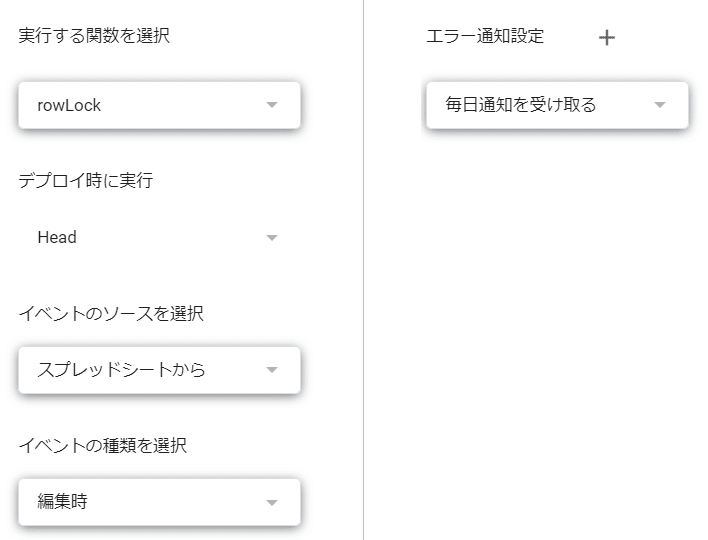
Task: Open the スプレッドシートから dropdown arrow
Action: [x=272, y=370]
